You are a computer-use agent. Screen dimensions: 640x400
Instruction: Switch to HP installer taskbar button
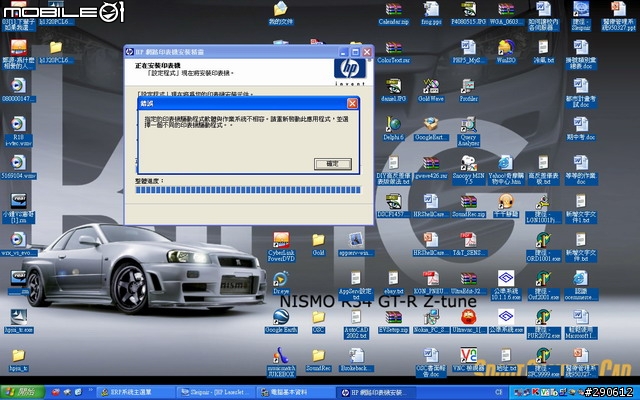377,392
